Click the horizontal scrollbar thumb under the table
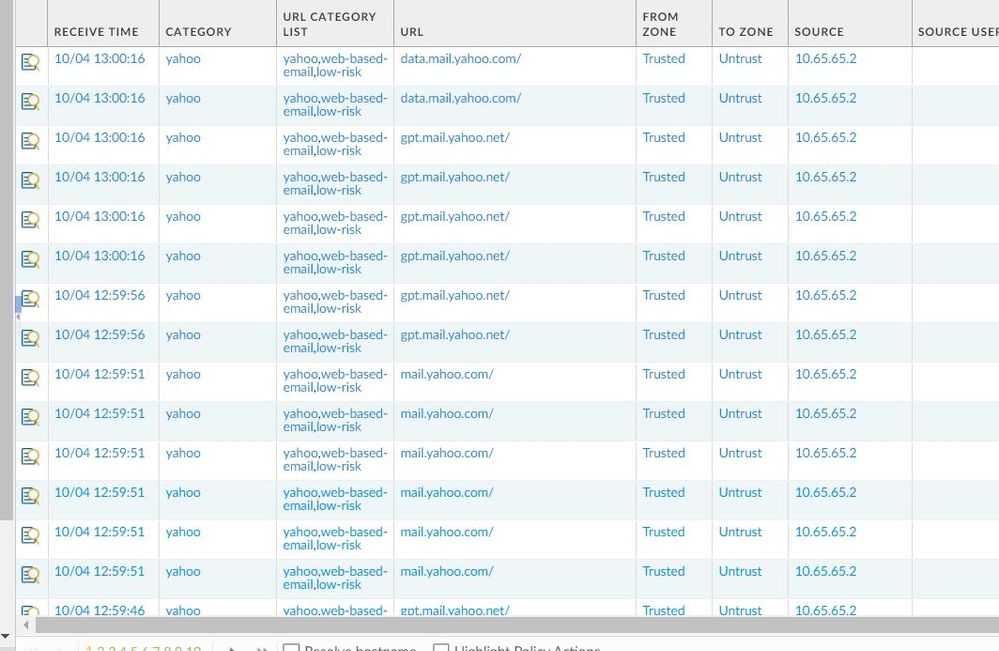 point(517,625)
